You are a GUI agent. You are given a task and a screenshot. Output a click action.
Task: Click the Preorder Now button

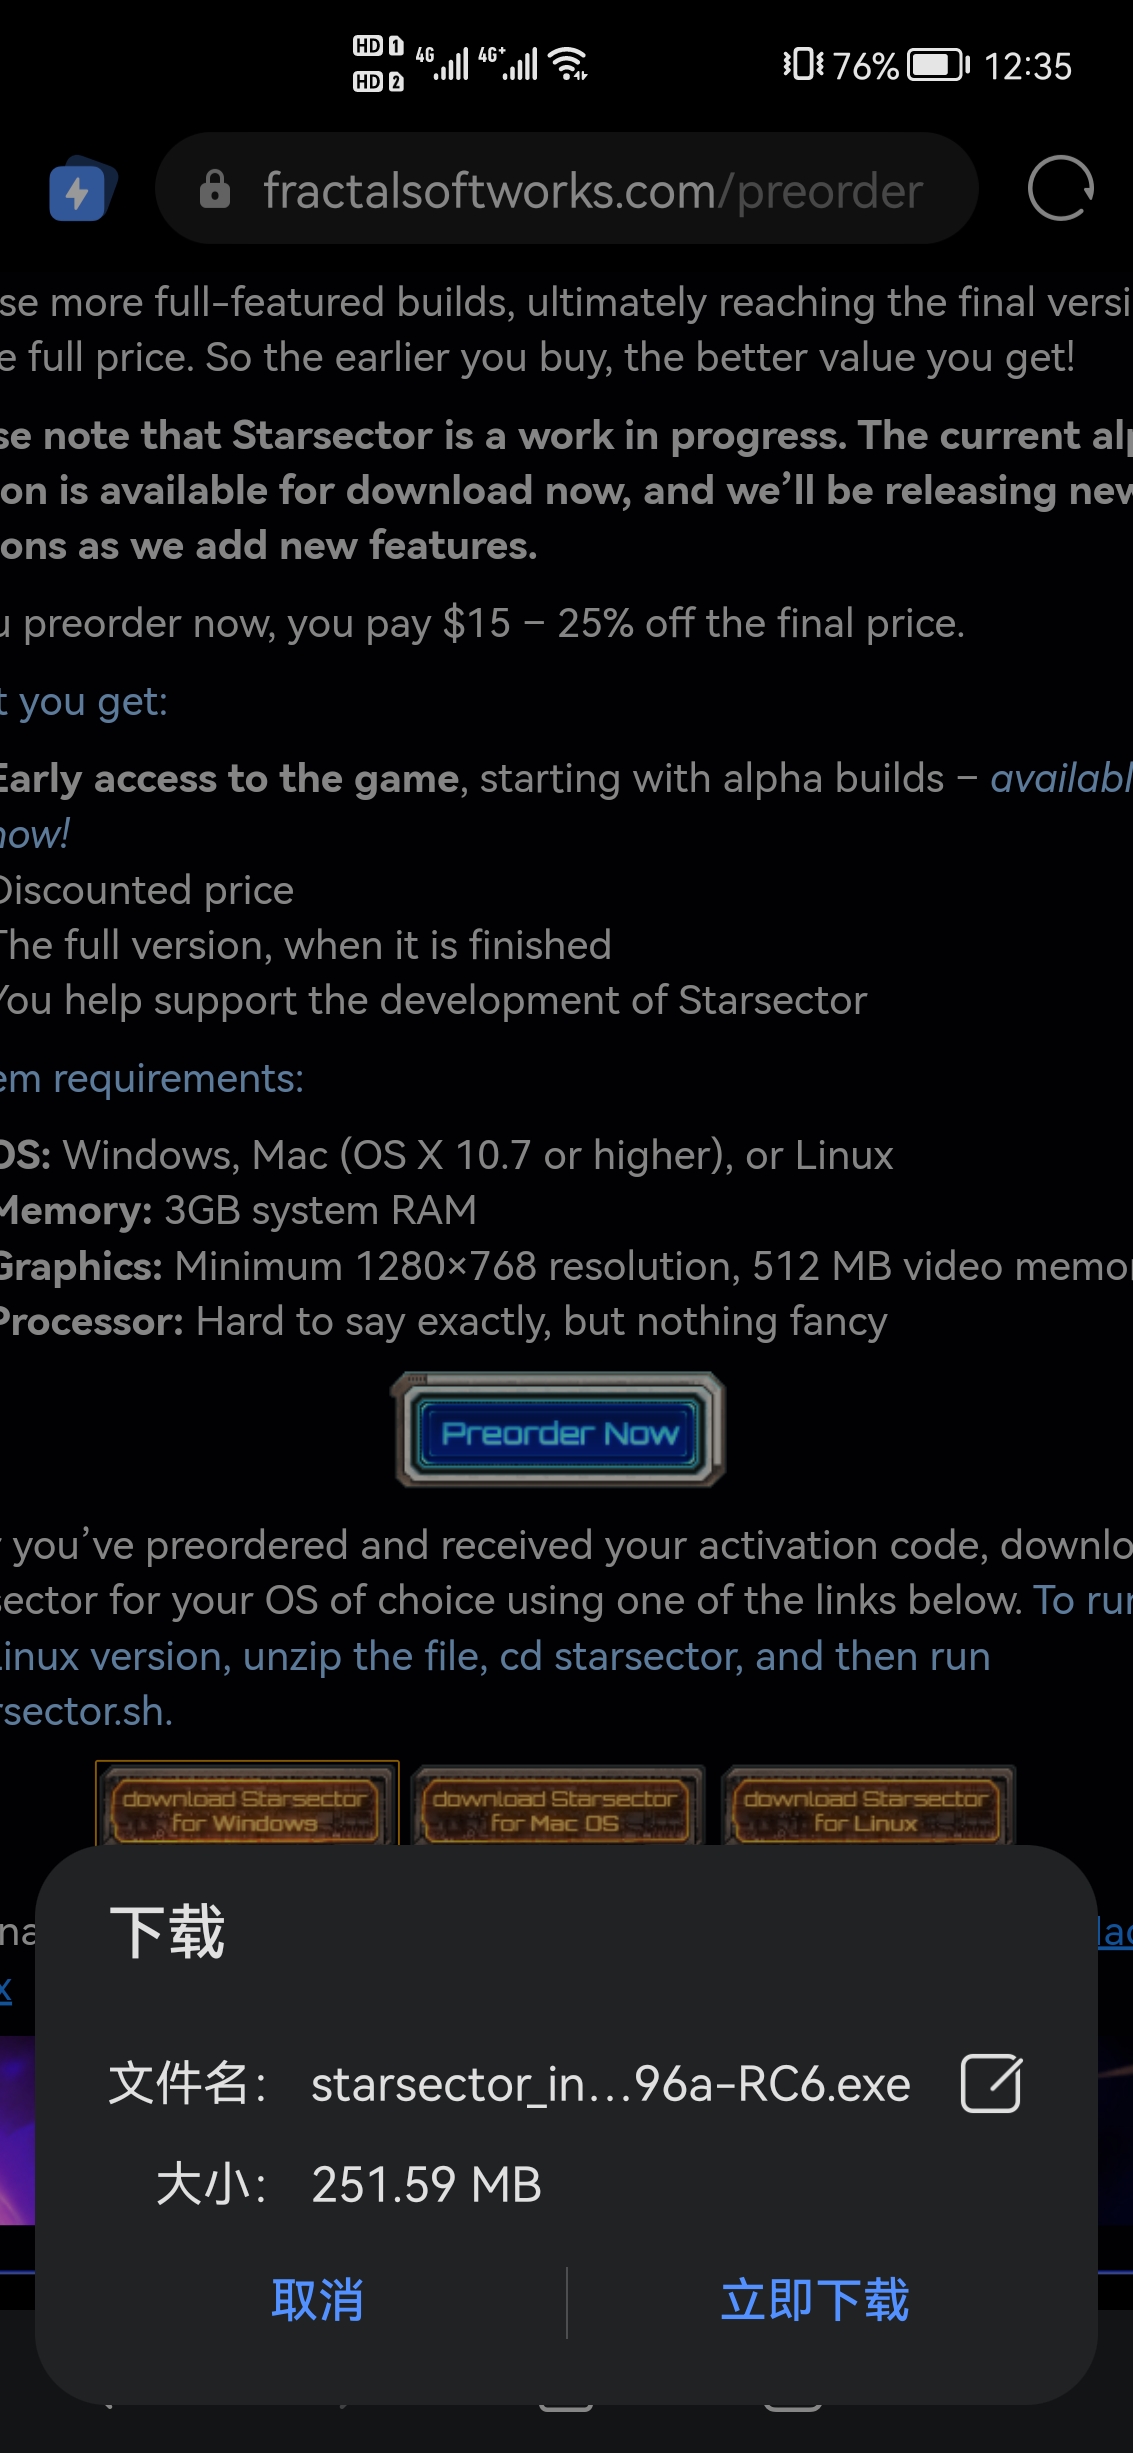click(x=560, y=1431)
